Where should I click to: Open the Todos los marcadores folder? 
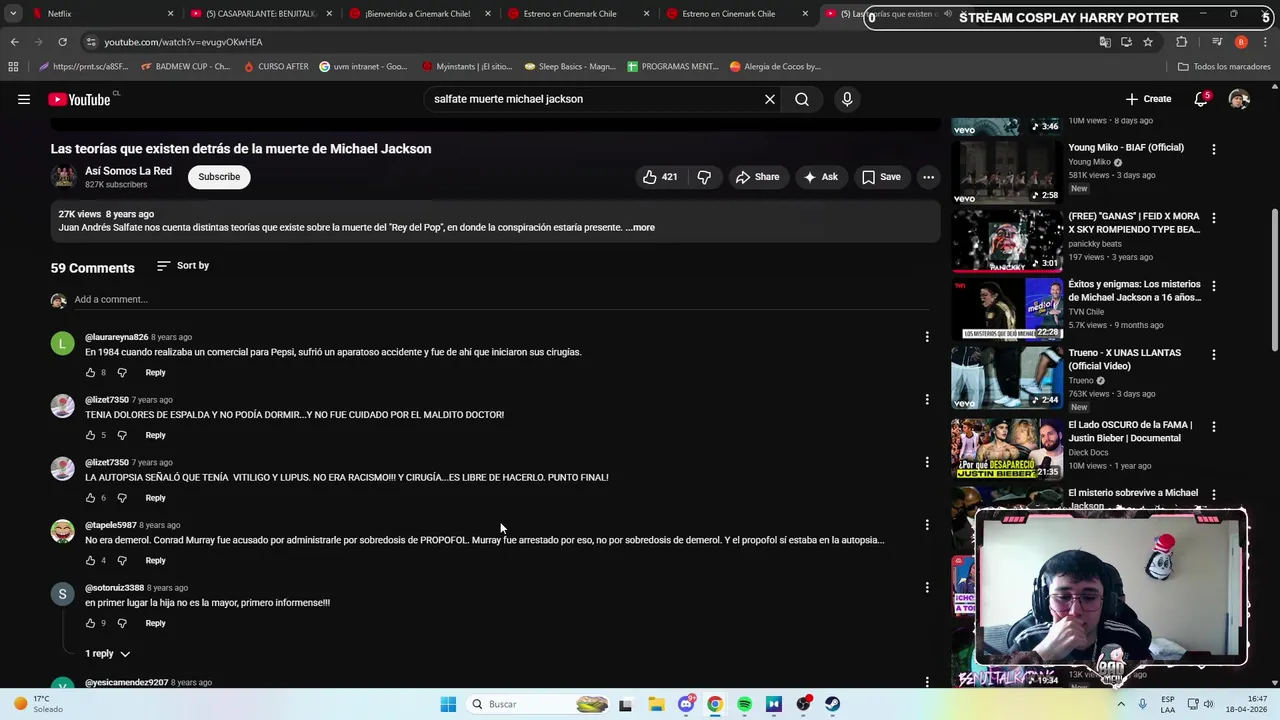(1224, 67)
